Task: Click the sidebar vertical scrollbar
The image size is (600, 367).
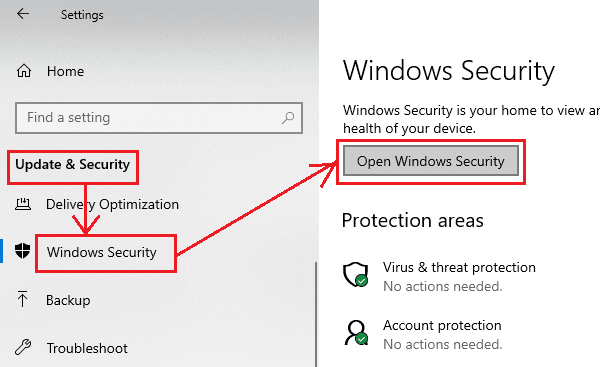Action: (316, 314)
